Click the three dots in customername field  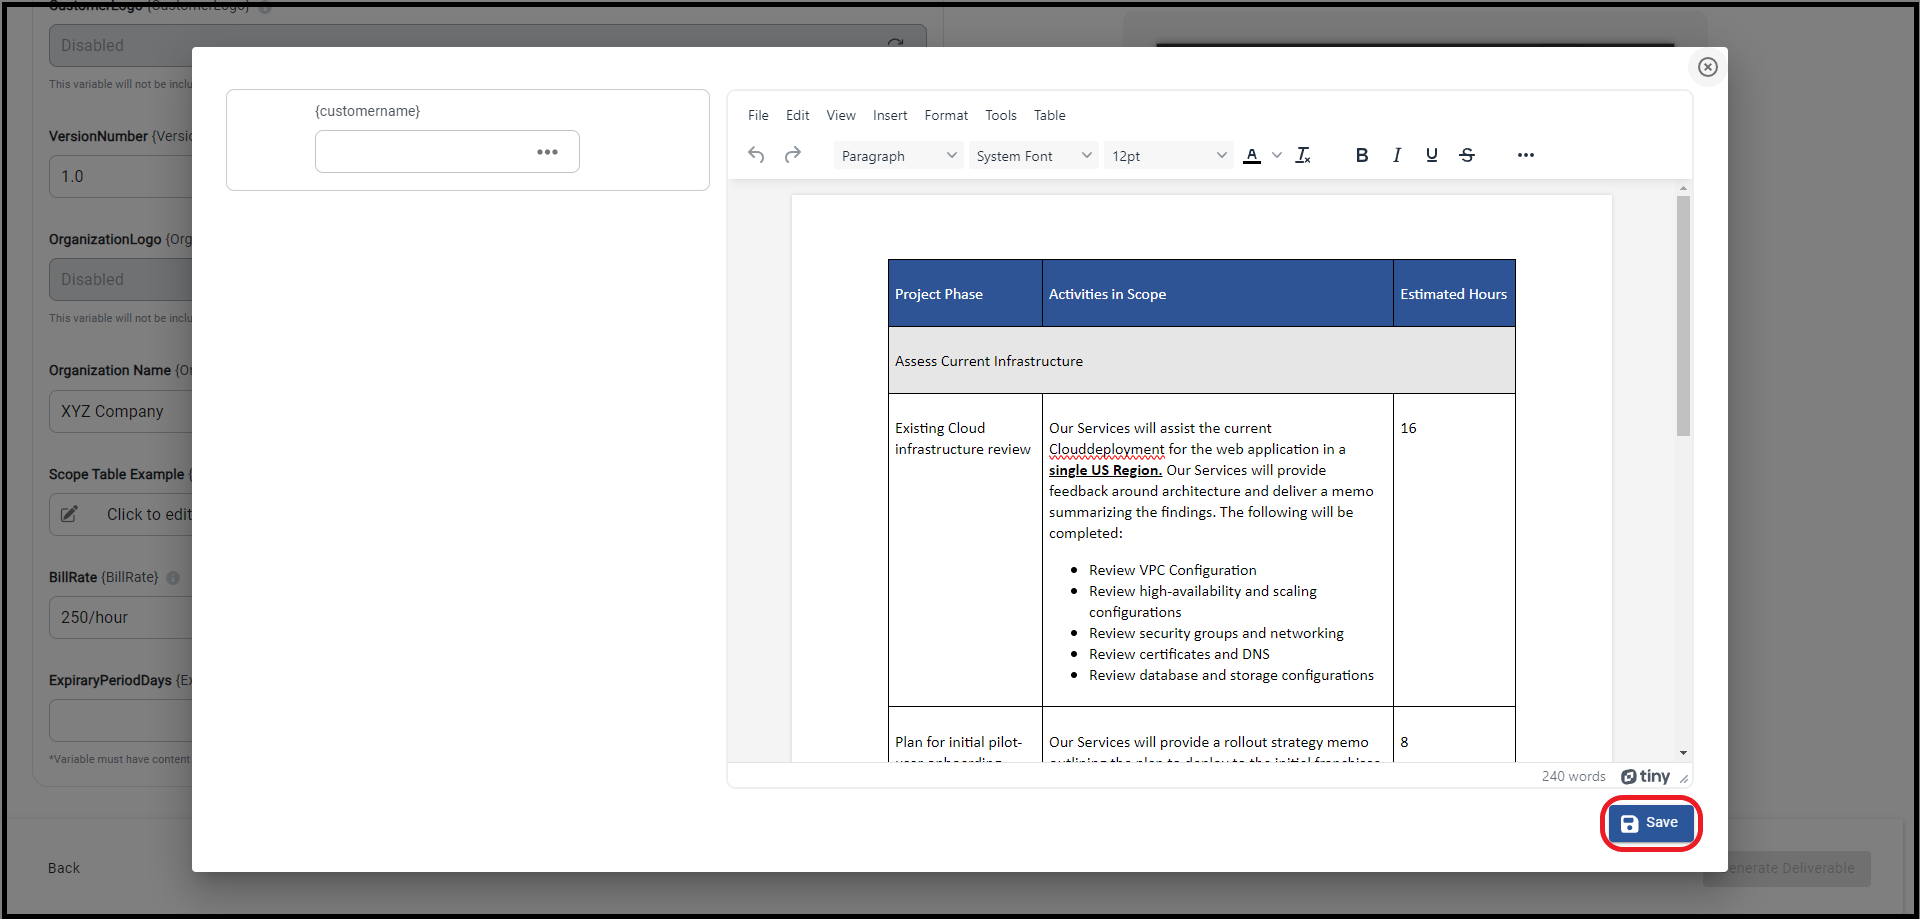(x=547, y=152)
